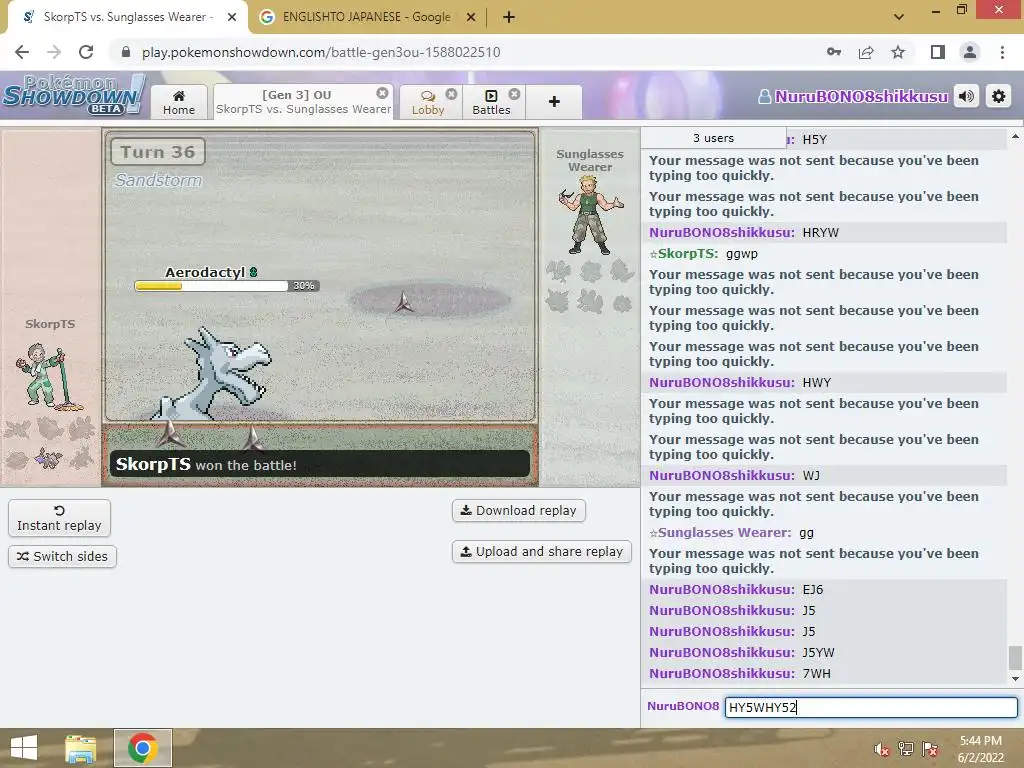Close the Lobby room tab
Screen dimensions: 1024x768
451,94
